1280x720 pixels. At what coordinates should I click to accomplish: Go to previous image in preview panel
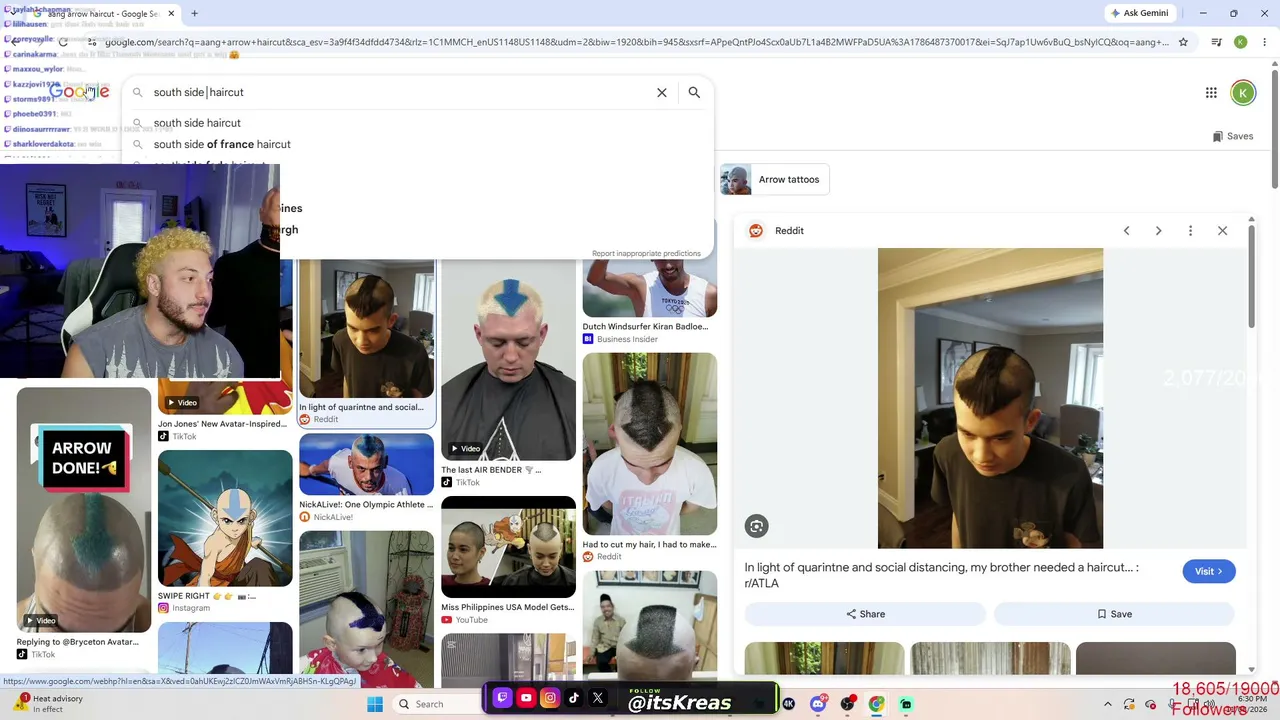1126,231
